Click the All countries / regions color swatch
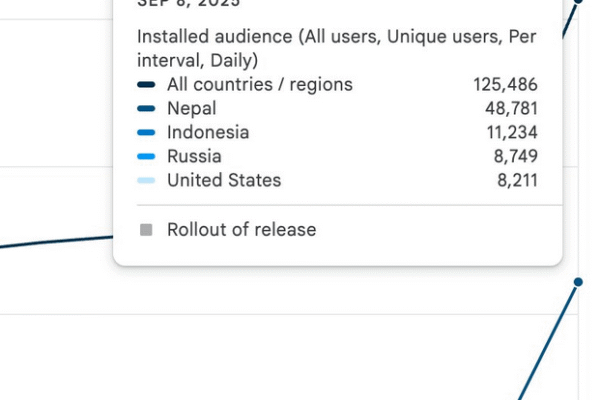The height and width of the screenshot is (400, 600). (x=146, y=85)
